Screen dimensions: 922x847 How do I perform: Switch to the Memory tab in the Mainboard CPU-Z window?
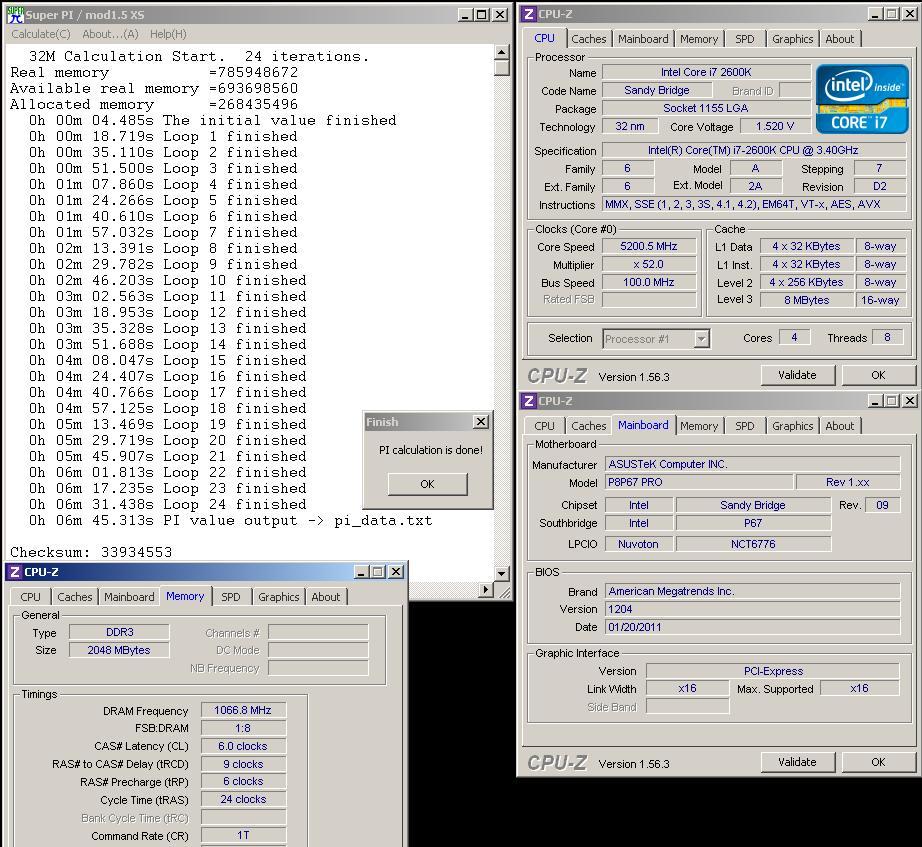[699, 426]
